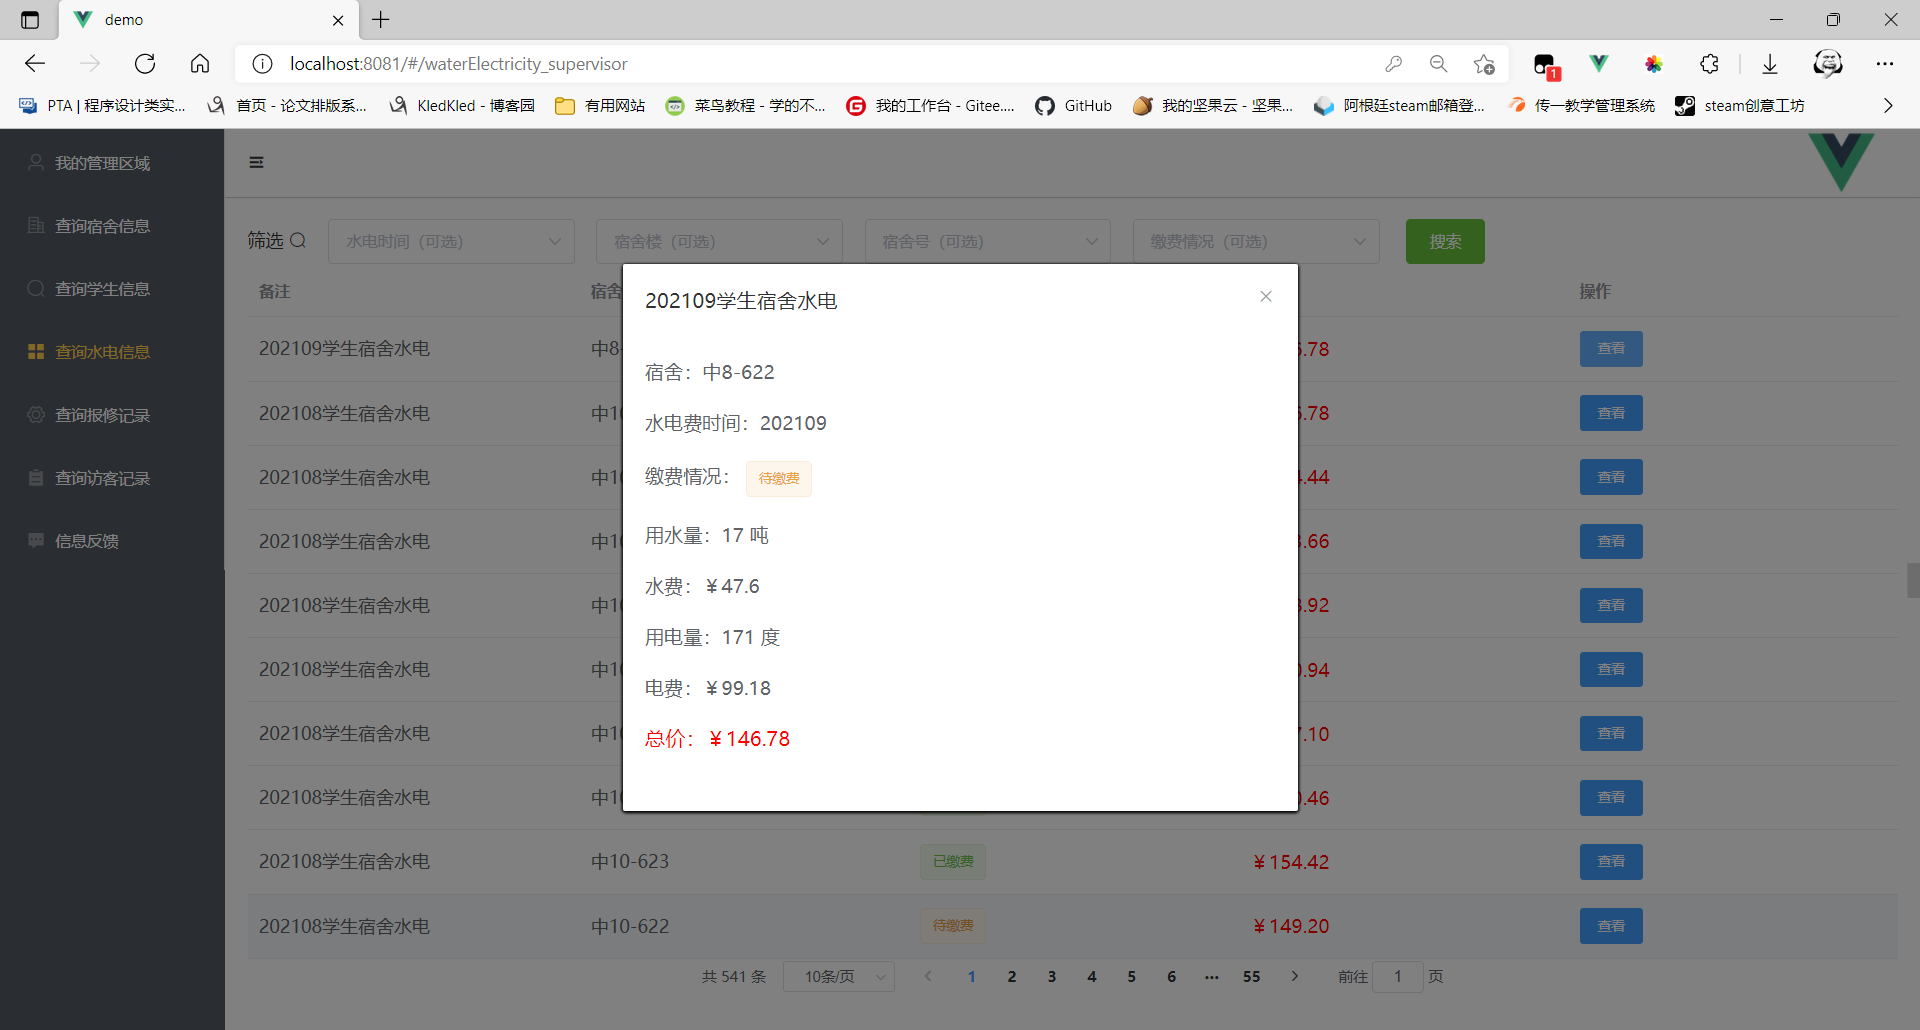Screen dimensions: 1920x1030
Task: Click the address bar URL
Action: coord(459,64)
